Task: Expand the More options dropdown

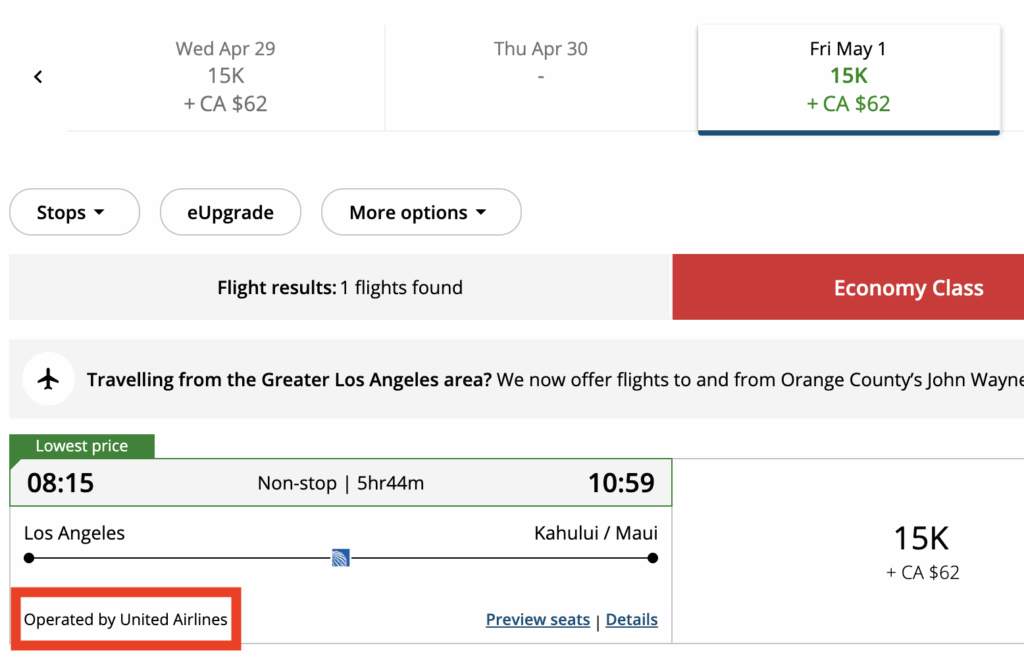Action: [x=420, y=212]
